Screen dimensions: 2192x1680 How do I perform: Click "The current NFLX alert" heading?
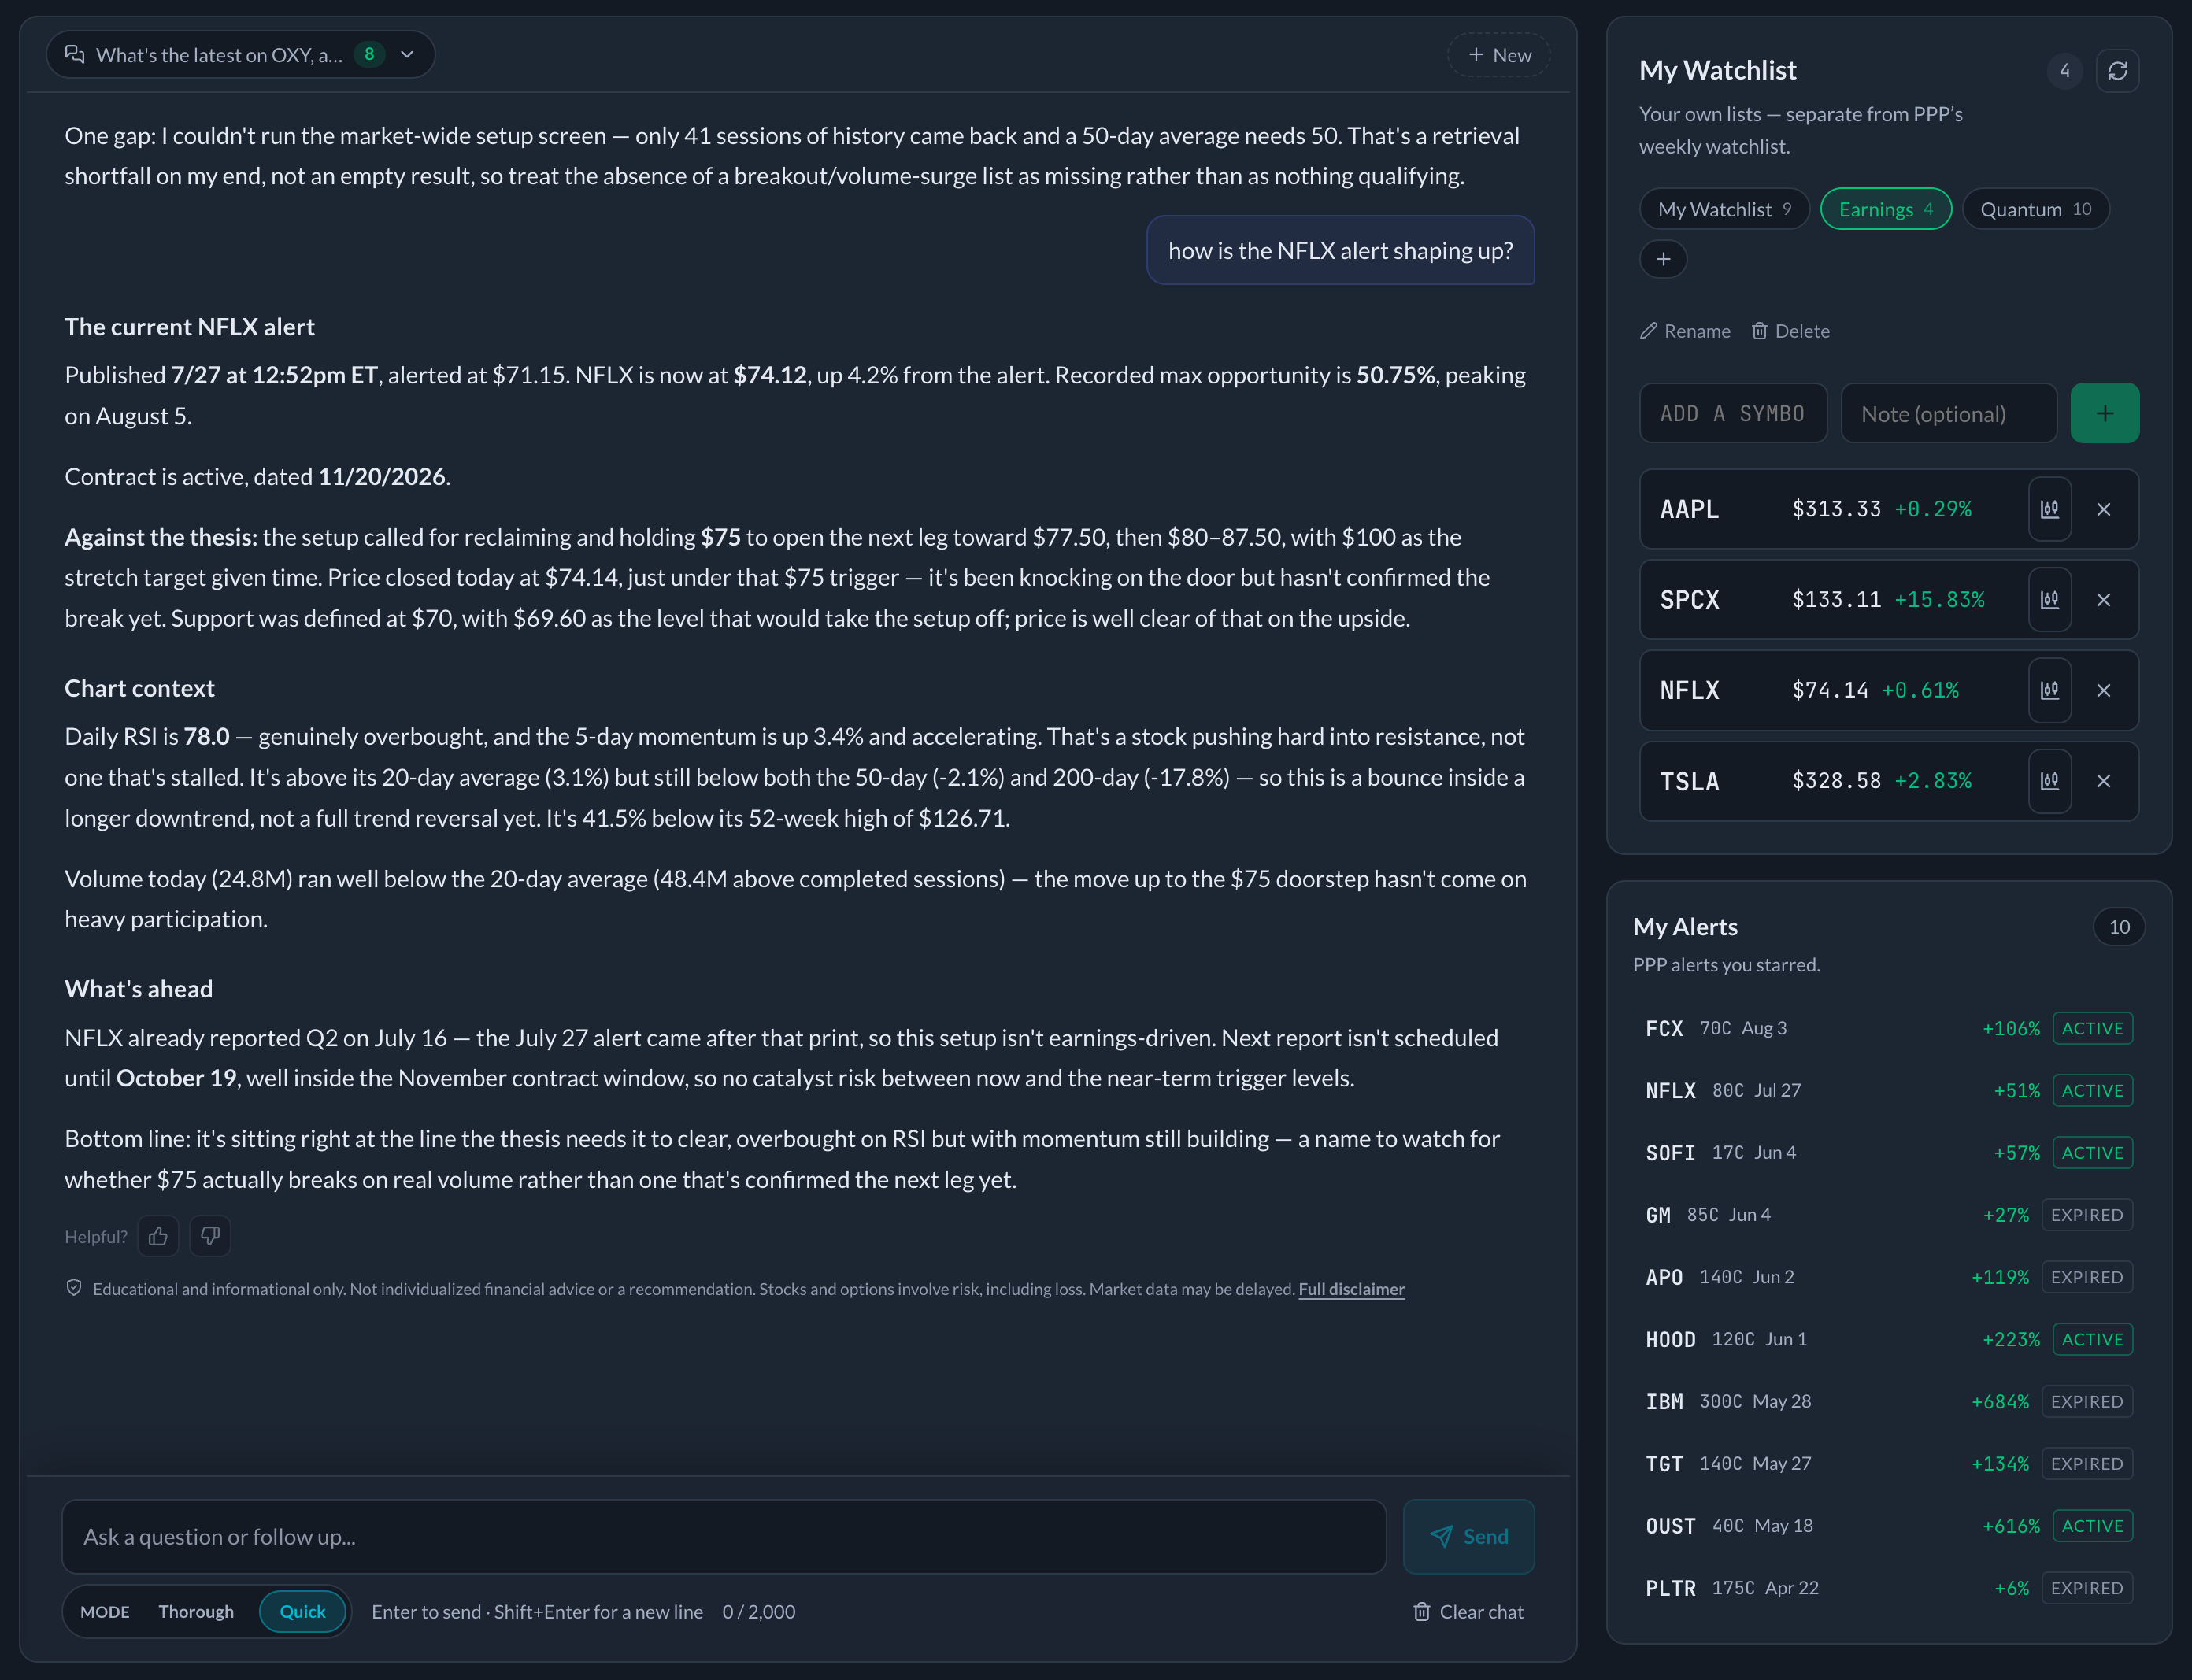(x=189, y=327)
